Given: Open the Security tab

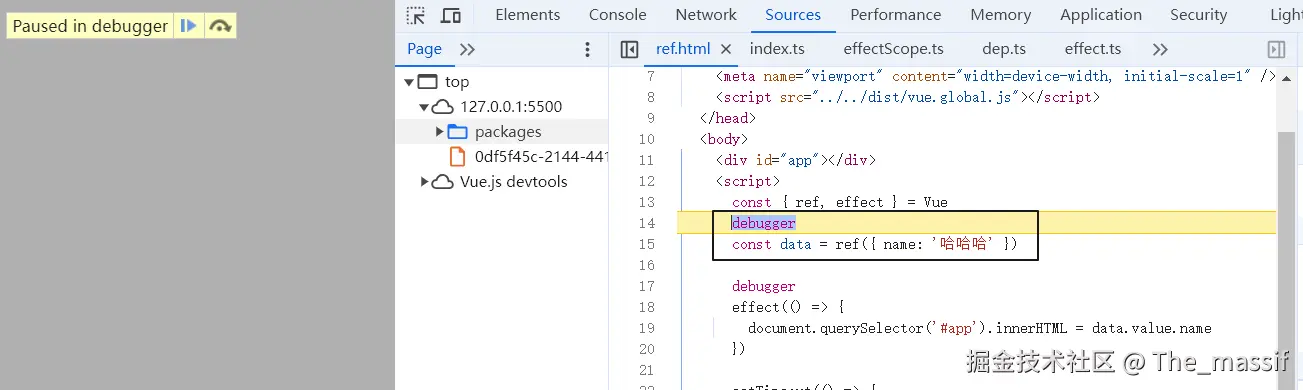Looking at the screenshot, I should (x=1198, y=15).
